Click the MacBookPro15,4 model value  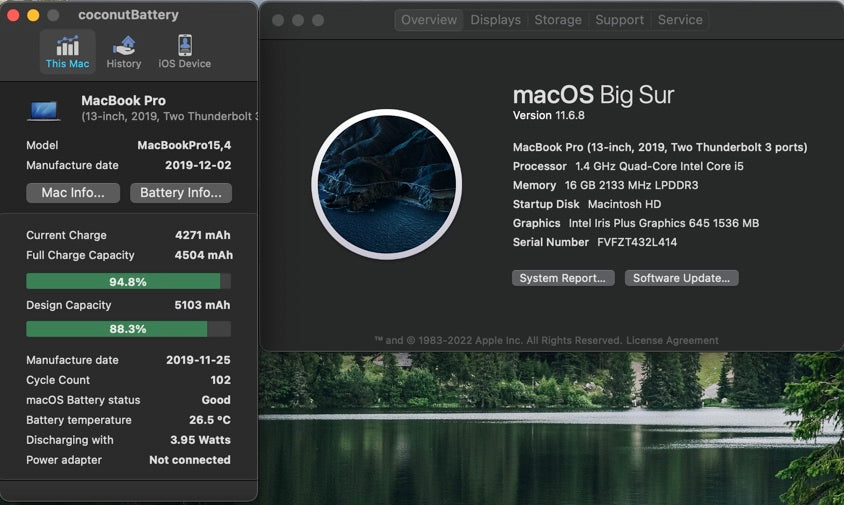pyautogui.click(x=184, y=145)
